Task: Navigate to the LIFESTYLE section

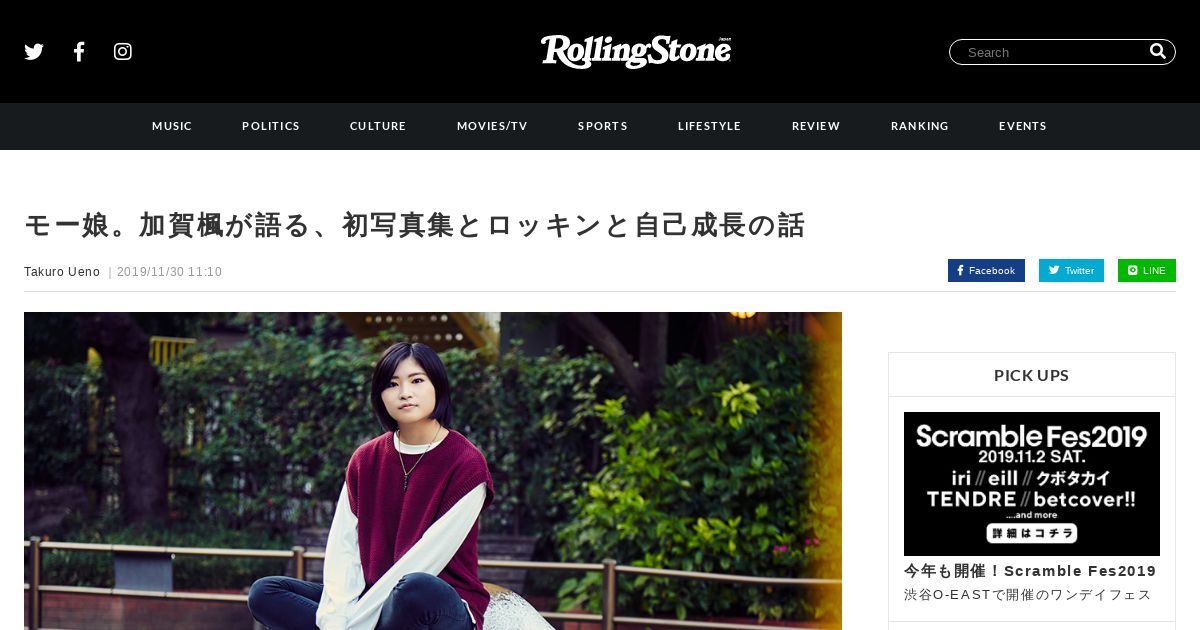Action: pyautogui.click(x=710, y=126)
